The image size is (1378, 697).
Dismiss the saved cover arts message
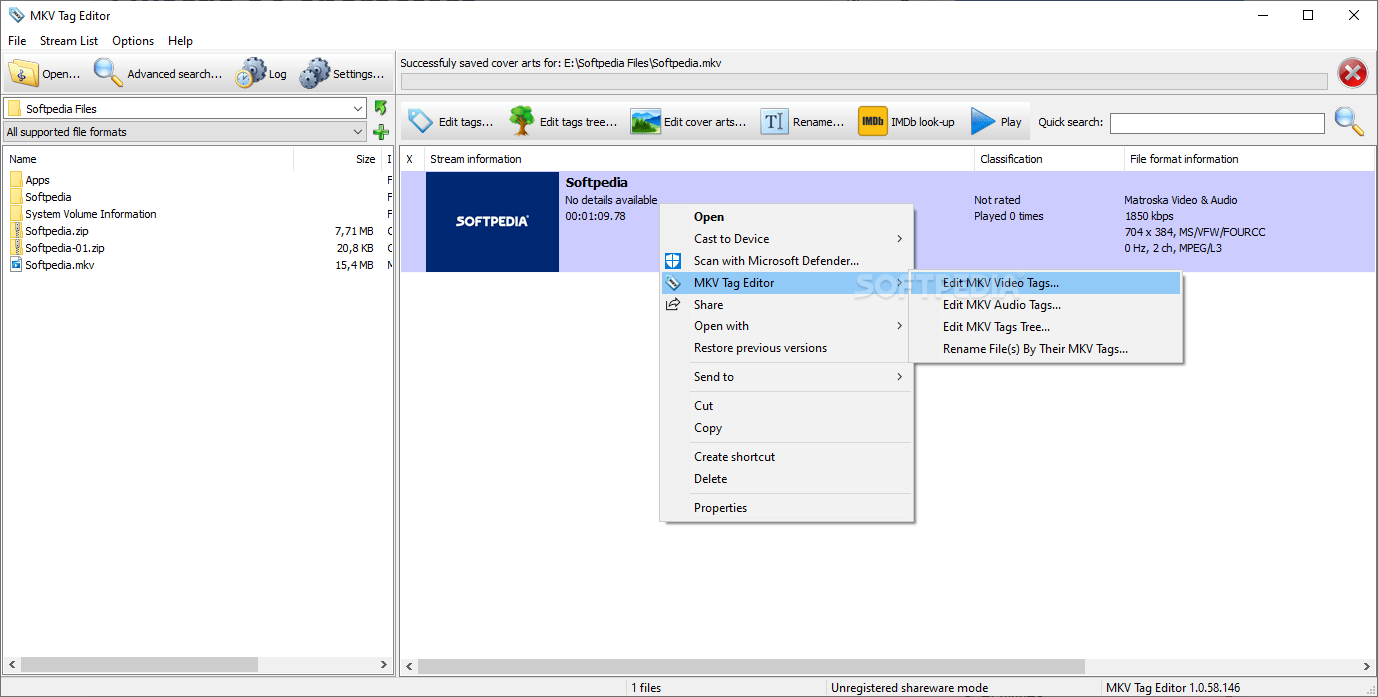[1352, 72]
